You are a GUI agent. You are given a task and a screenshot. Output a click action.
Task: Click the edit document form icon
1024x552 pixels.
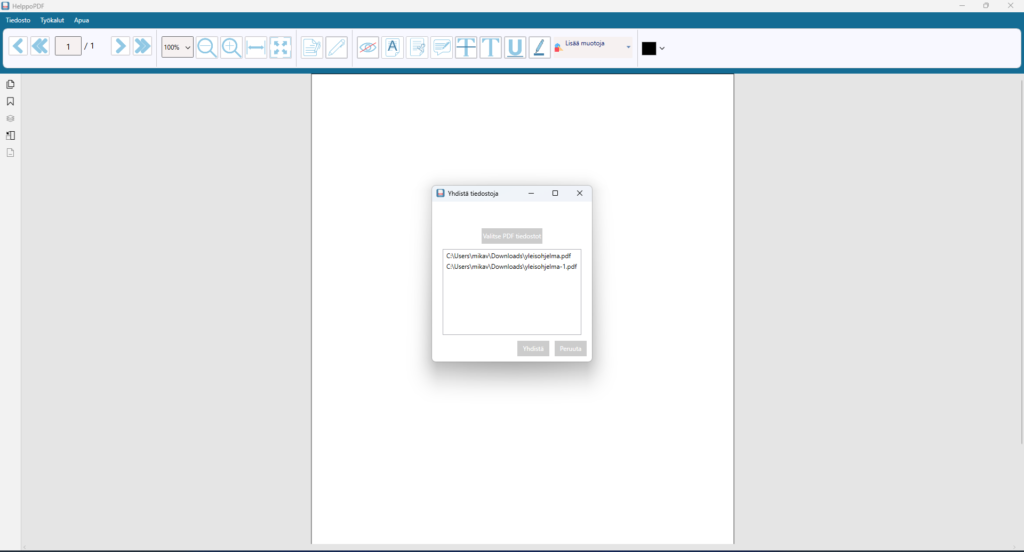[312, 48]
